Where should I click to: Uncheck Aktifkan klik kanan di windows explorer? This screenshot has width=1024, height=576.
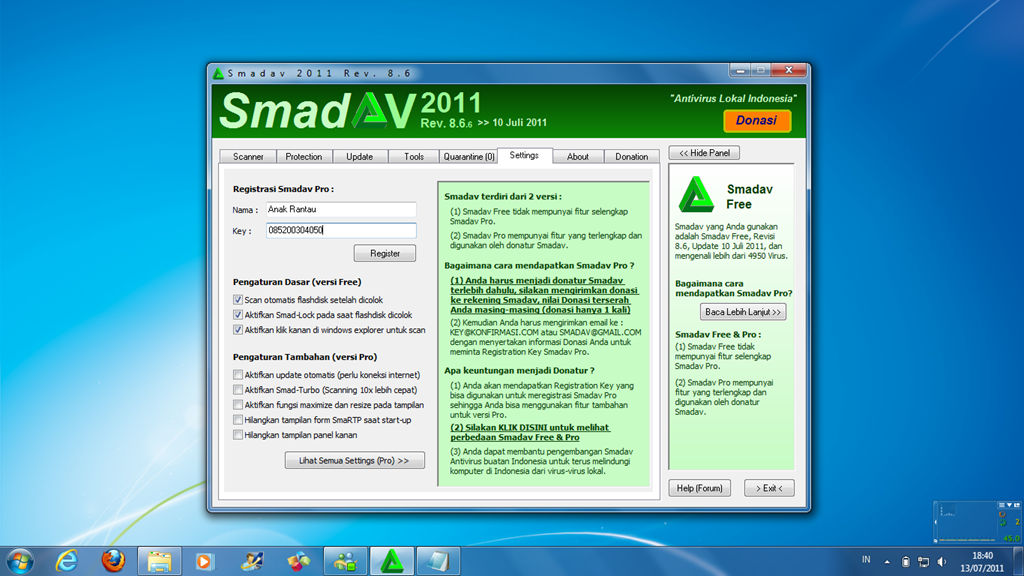(x=238, y=330)
